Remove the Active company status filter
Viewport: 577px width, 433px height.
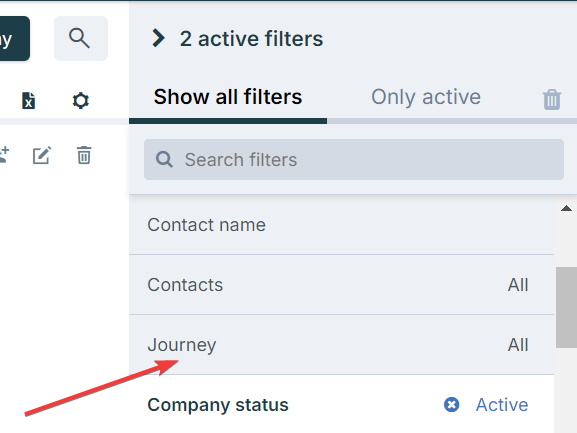click(452, 405)
